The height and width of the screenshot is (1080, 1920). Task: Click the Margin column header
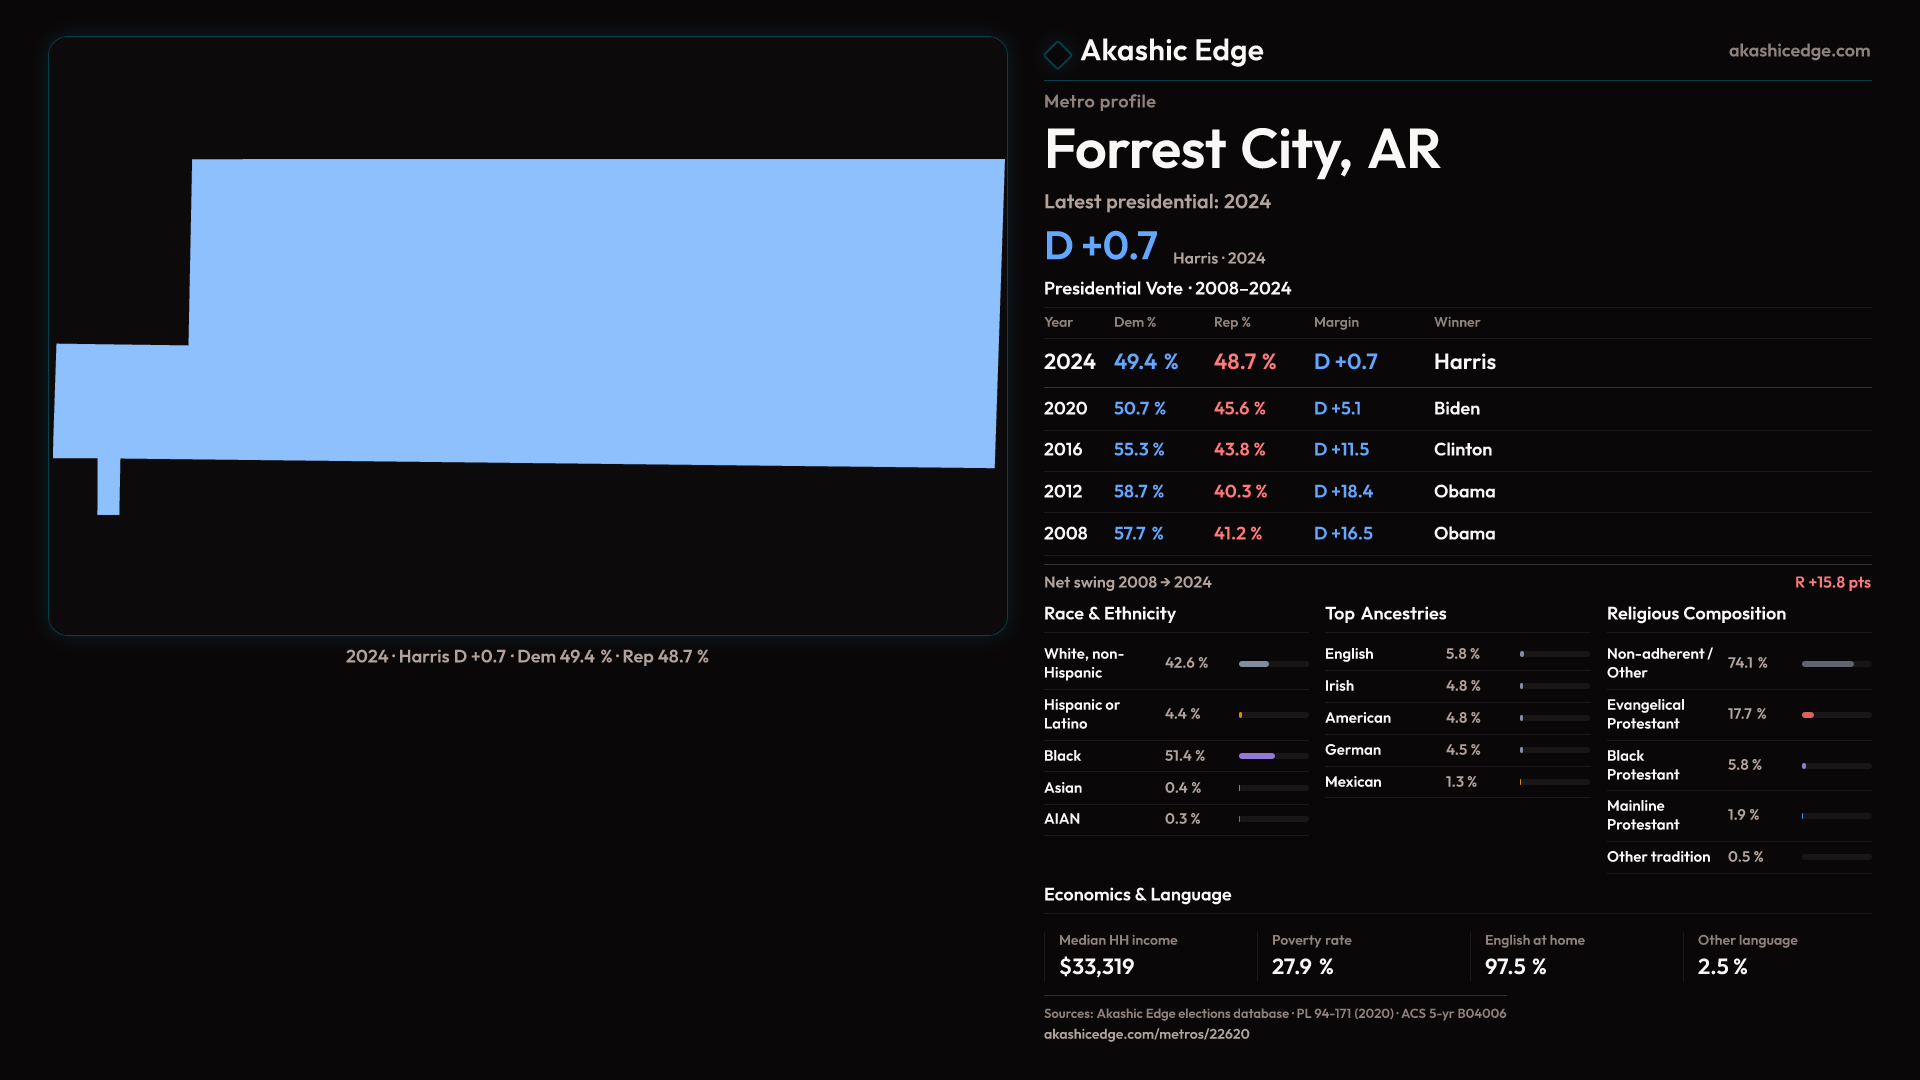tap(1336, 322)
